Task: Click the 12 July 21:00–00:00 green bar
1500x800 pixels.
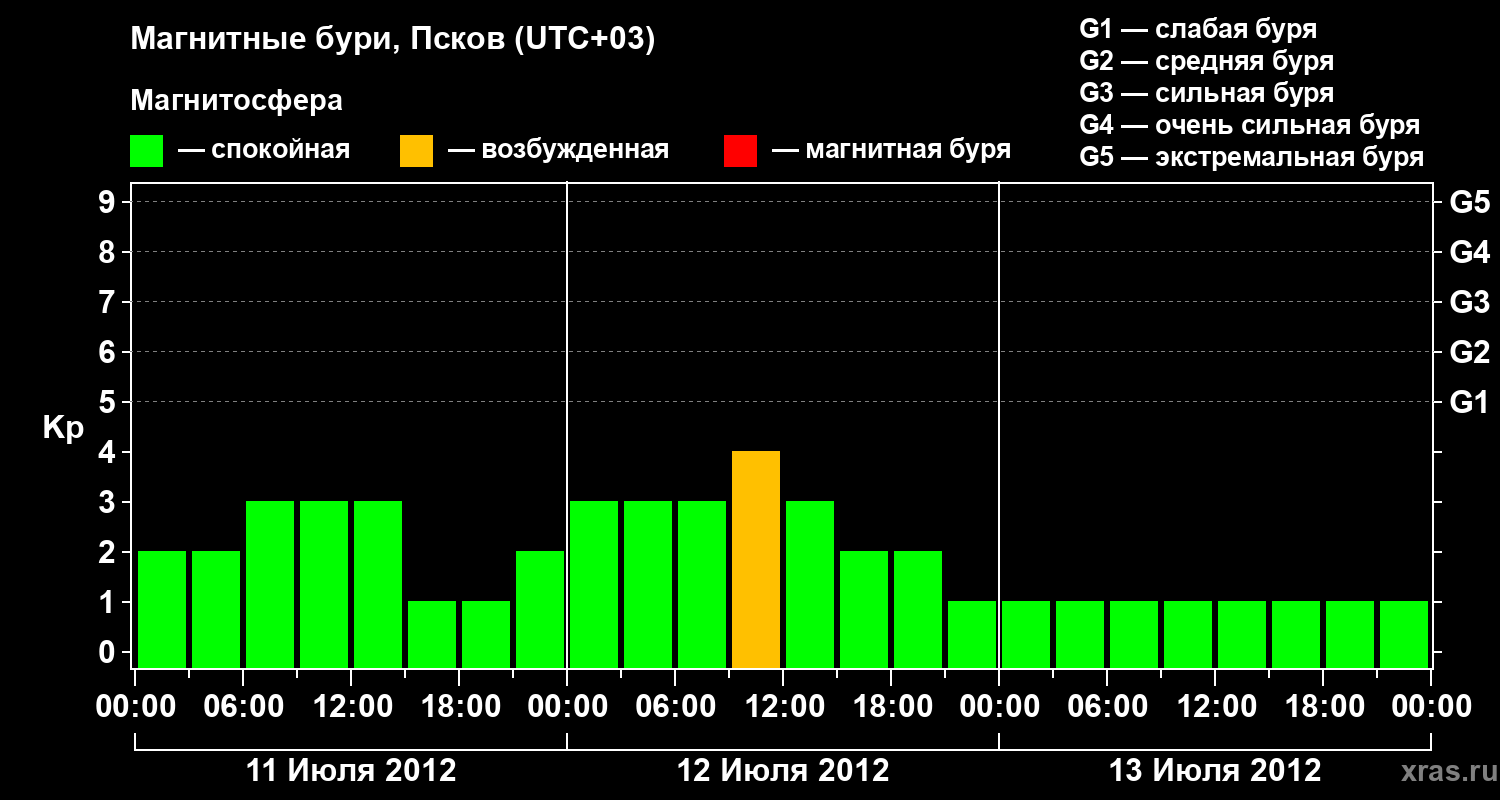Action: click(x=972, y=635)
